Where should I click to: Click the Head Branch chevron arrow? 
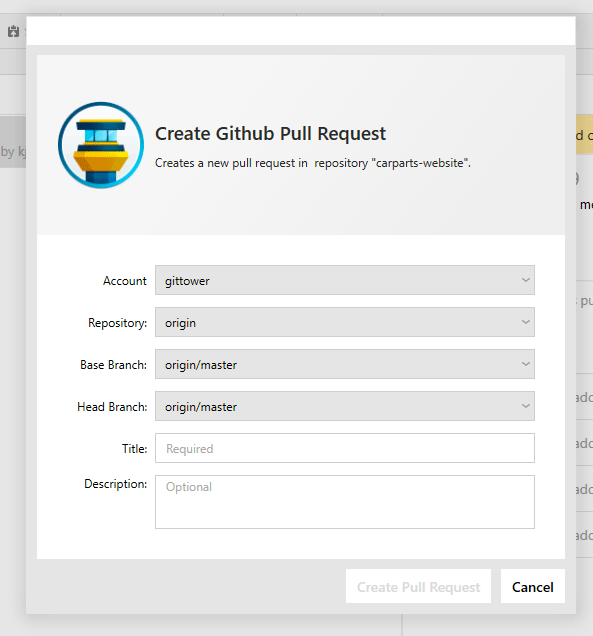[x=526, y=406]
